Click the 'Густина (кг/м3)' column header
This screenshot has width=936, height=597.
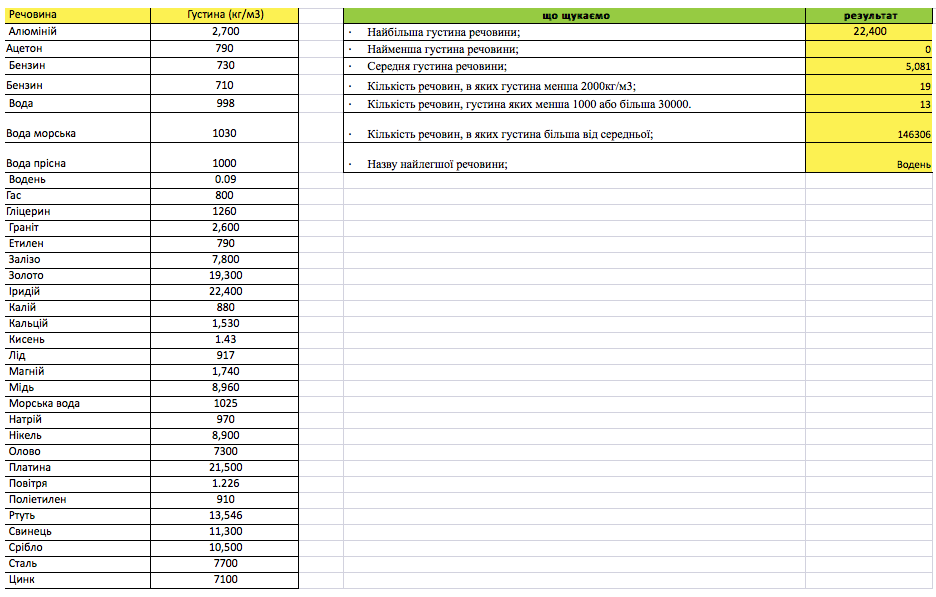coord(225,16)
